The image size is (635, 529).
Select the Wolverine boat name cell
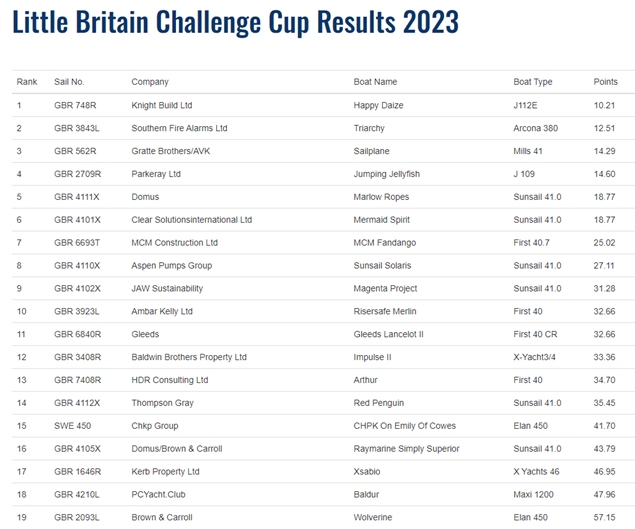(373, 517)
